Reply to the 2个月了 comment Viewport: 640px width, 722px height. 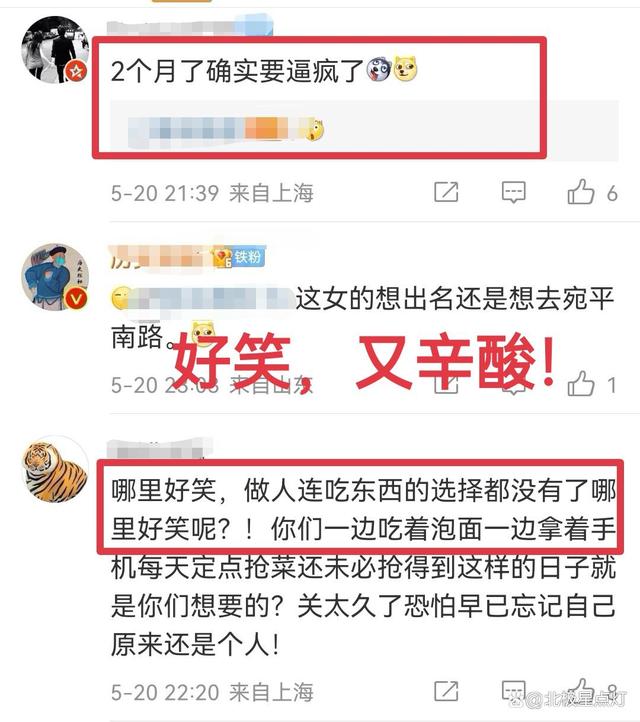coord(513,192)
